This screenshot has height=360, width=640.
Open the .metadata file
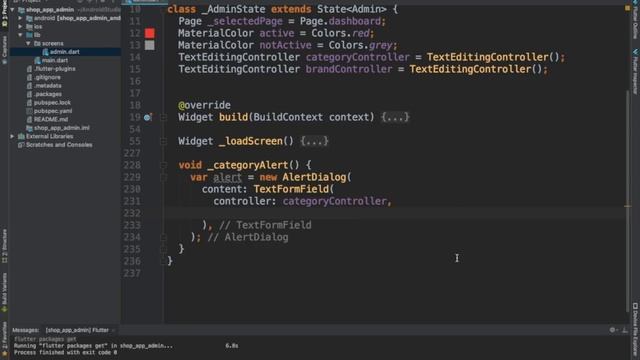coord(48,86)
